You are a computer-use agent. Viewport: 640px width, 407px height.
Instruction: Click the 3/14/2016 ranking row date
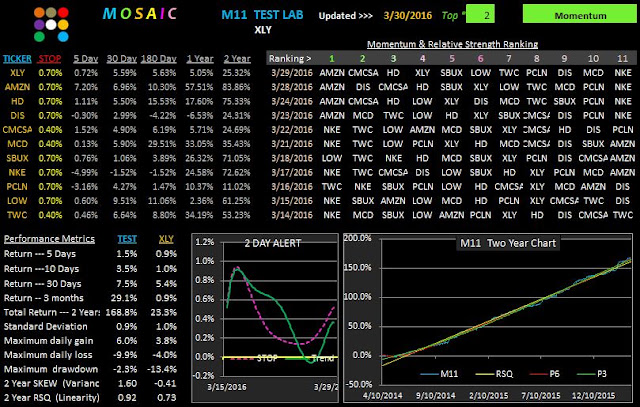pyautogui.click(x=292, y=215)
